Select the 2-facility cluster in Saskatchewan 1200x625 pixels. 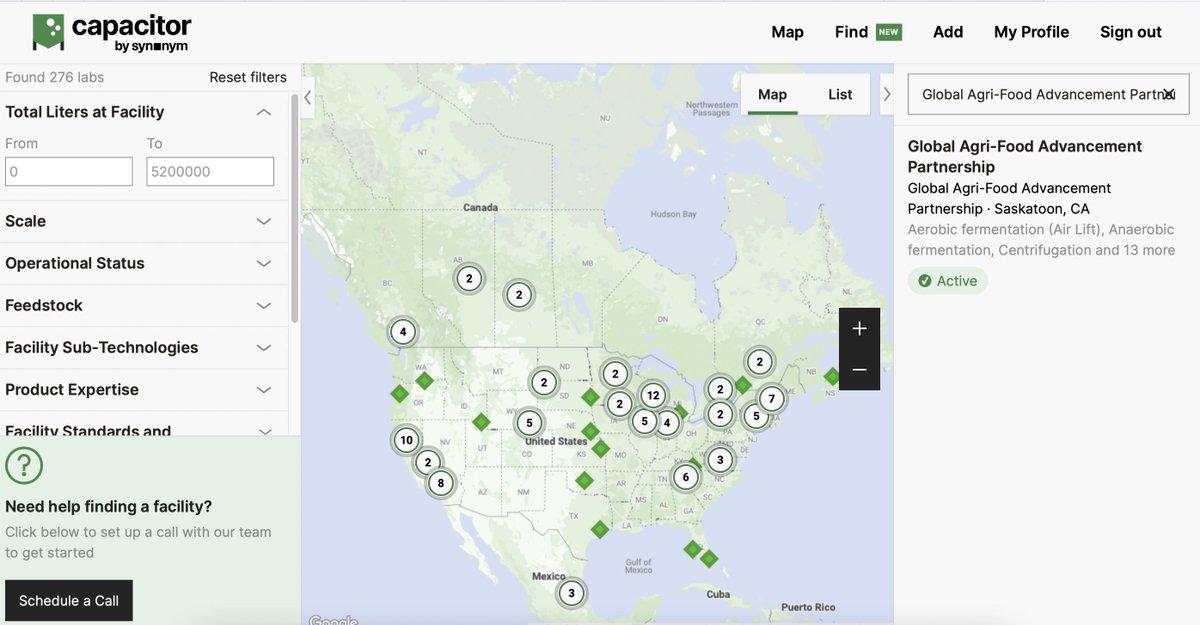click(519, 294)
